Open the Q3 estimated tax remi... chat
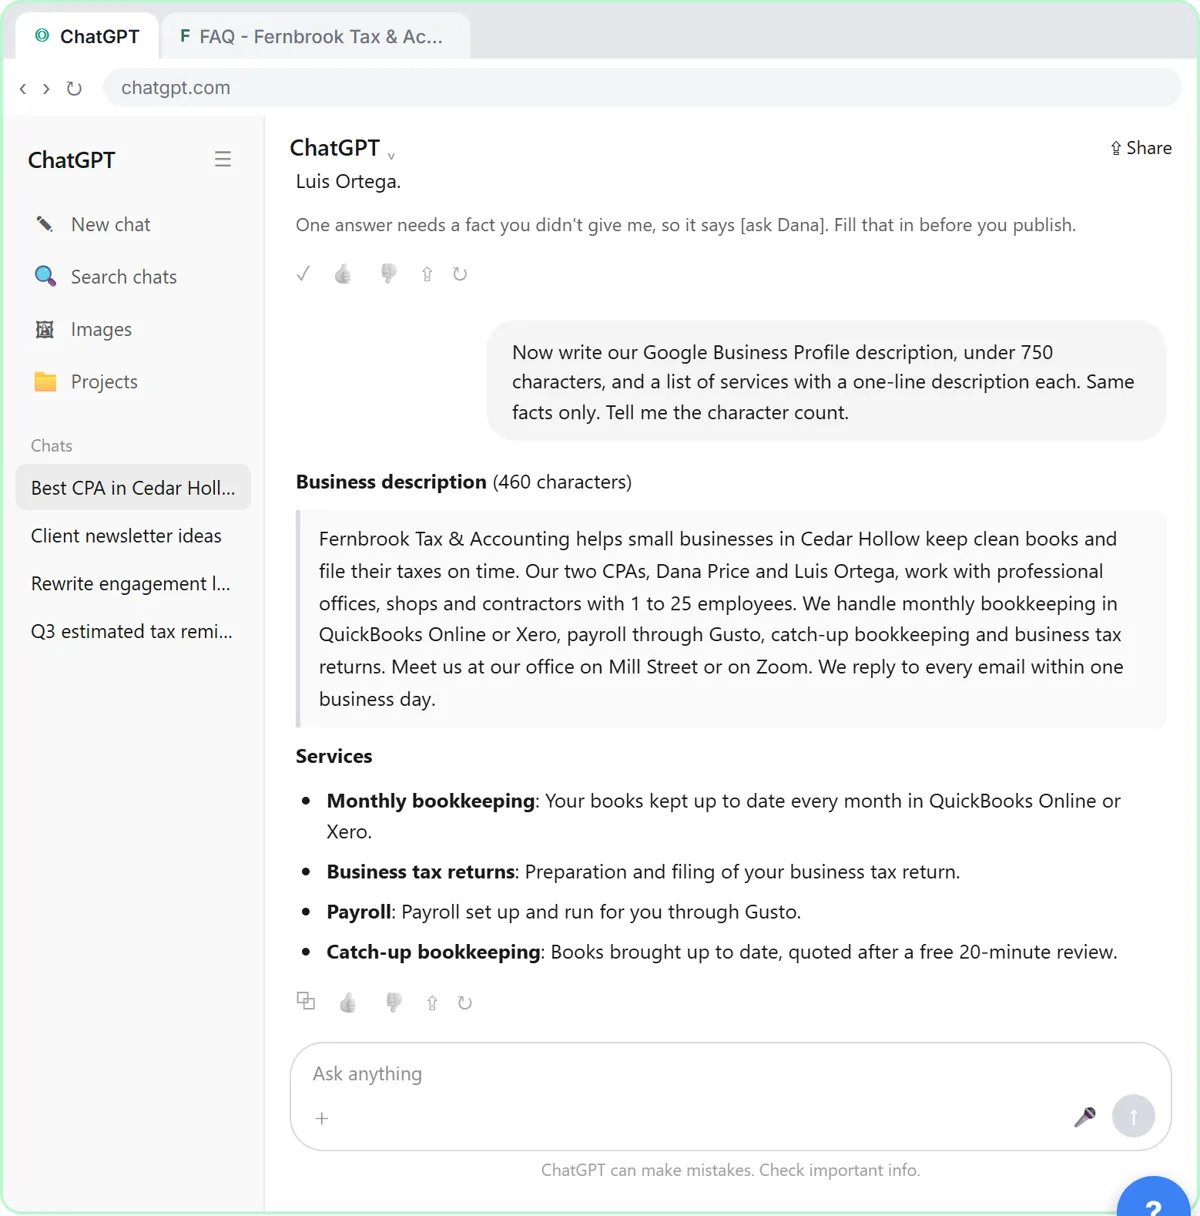Screen dimensions: 1200x1216 coord(133,632)
